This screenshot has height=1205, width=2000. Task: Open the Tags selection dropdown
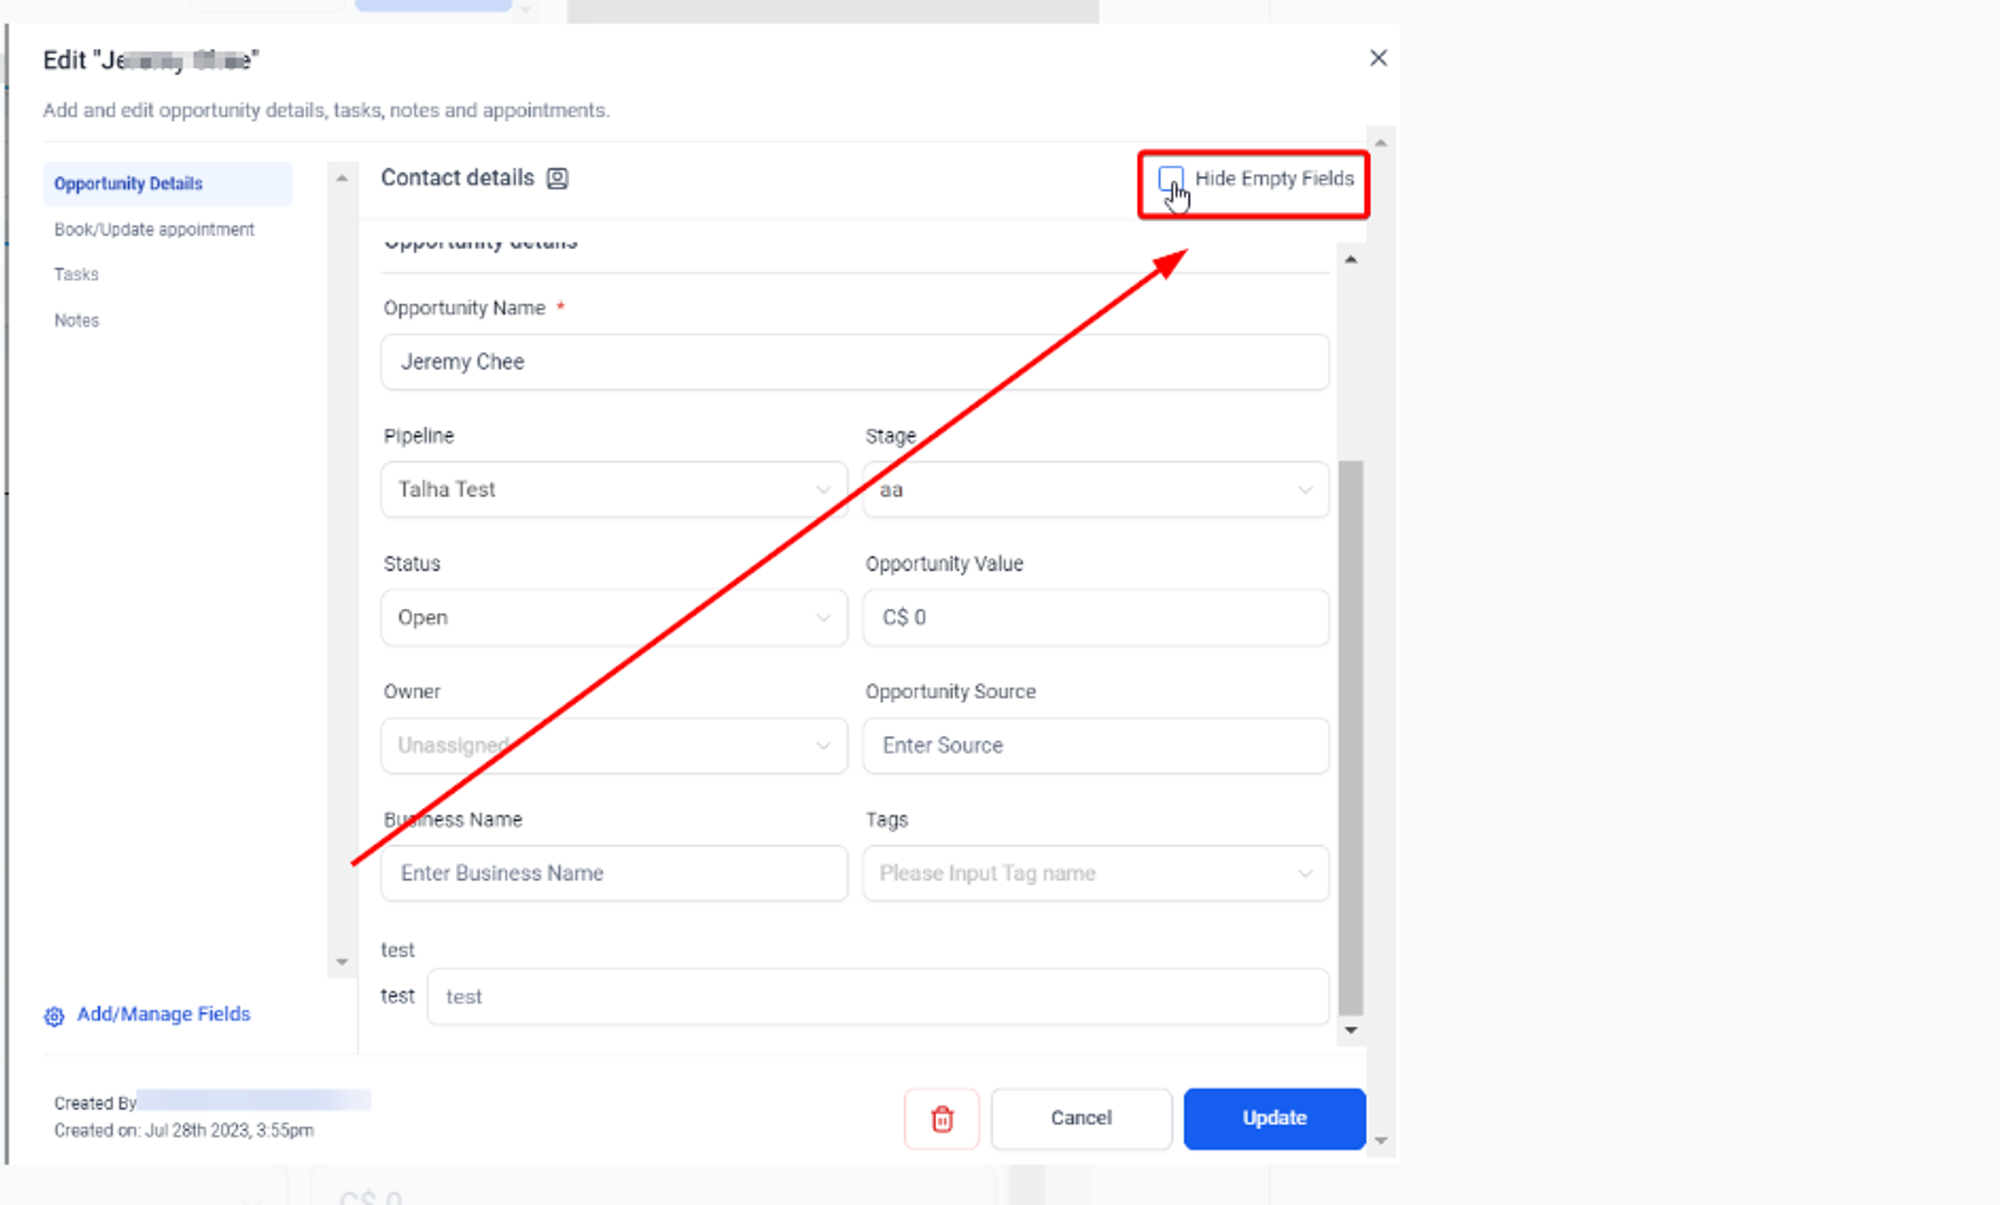1096,873
